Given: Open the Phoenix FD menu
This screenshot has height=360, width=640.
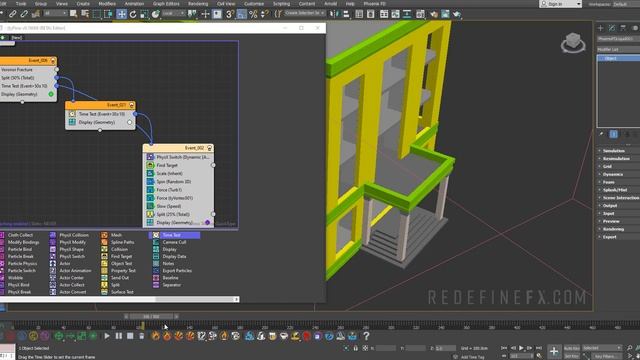Looking at the screenshot, I should [374, 4].
